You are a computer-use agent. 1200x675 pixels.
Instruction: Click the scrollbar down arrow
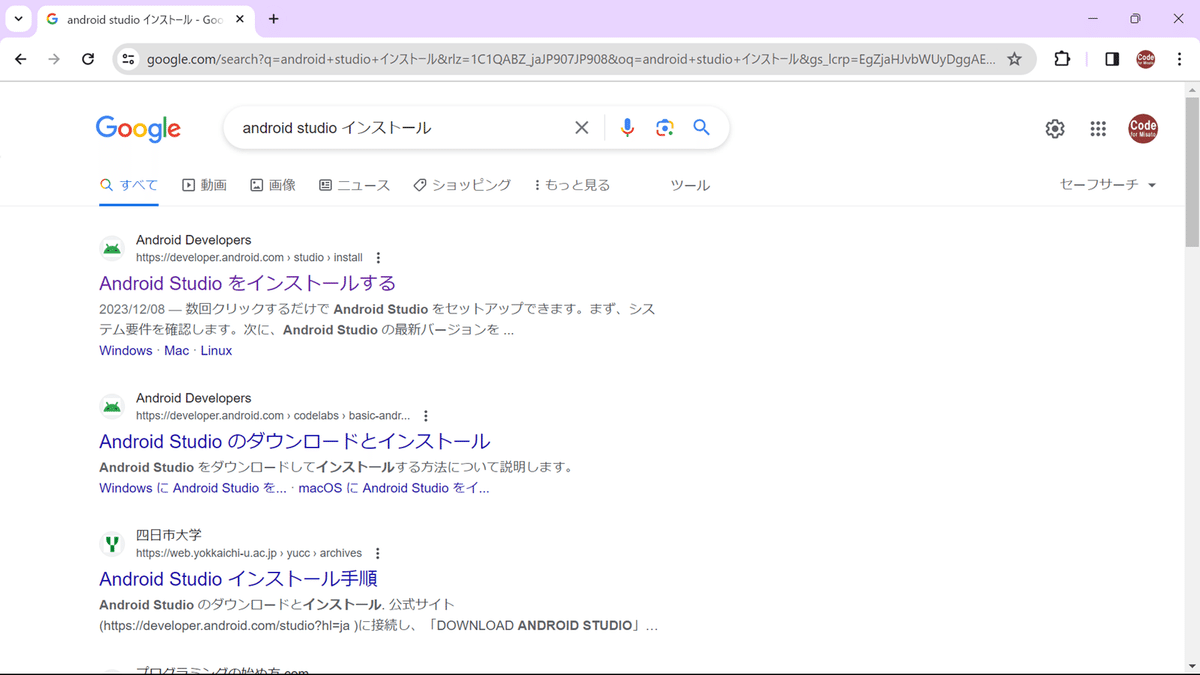coord(1192,667)
